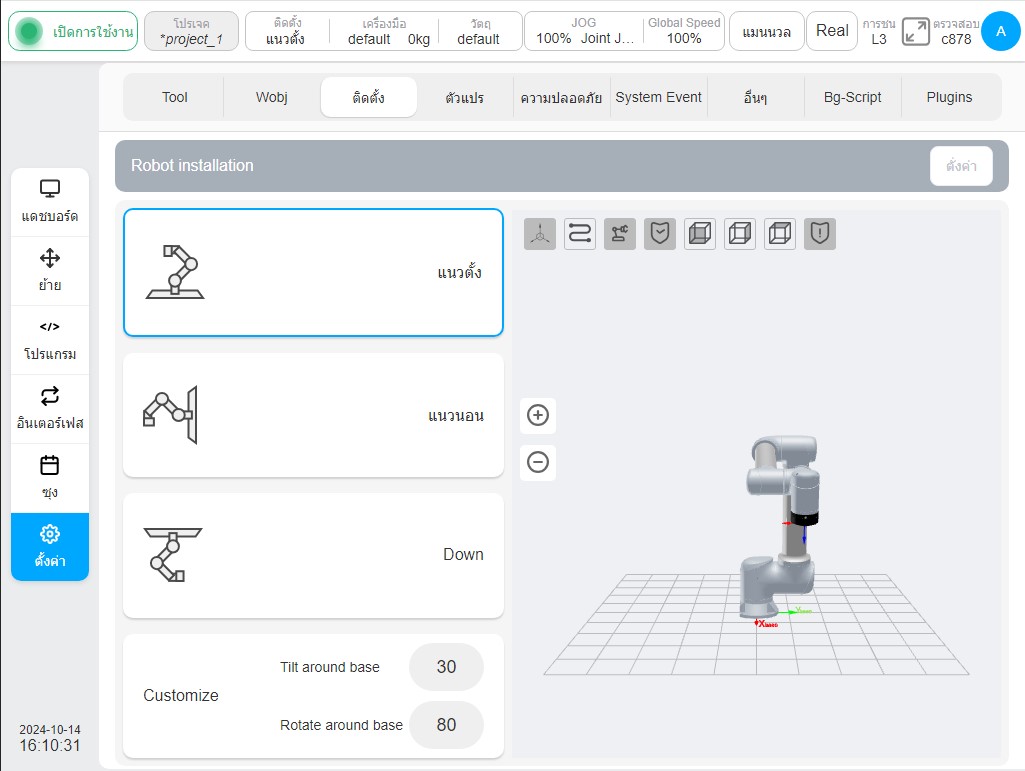The width and height of the screenshot is (1025, 771).
Task: Click the robot arm 3D model
Action: [x=781, y=526]
